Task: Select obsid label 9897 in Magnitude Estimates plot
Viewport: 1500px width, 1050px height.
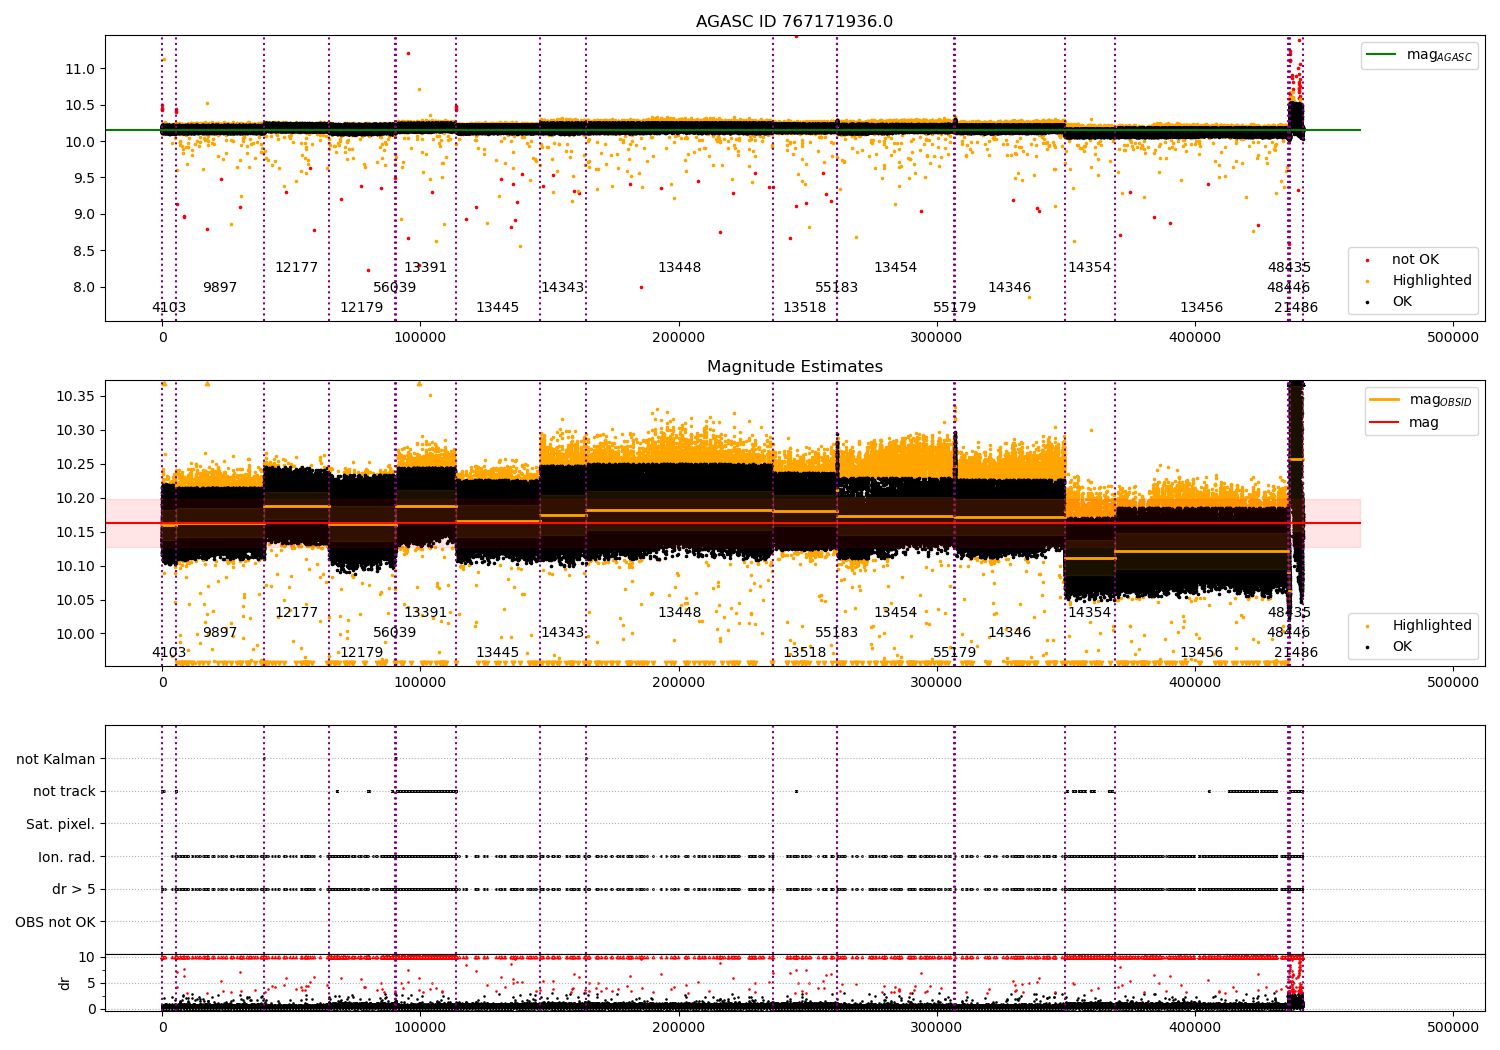Action: coord(220,633)
